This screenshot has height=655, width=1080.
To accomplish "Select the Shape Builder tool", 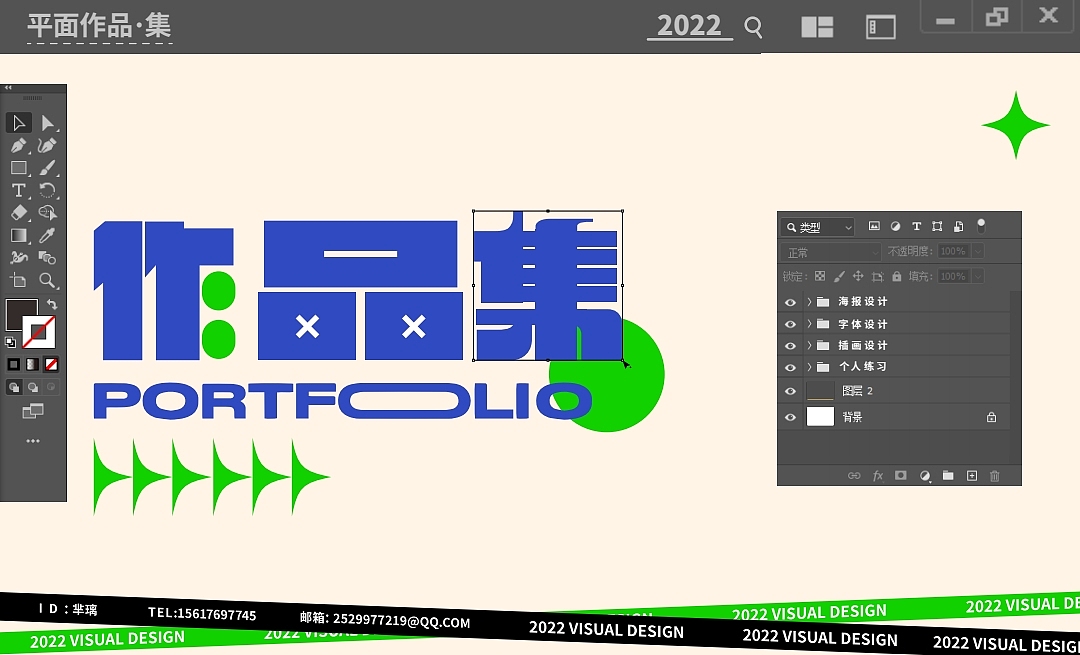I will point(48,258).
